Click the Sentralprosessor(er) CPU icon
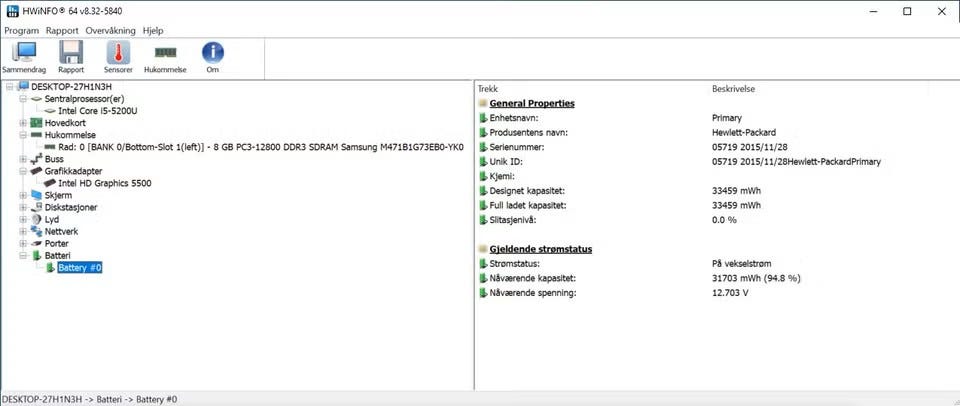960x406 pixels. [36, 99]
